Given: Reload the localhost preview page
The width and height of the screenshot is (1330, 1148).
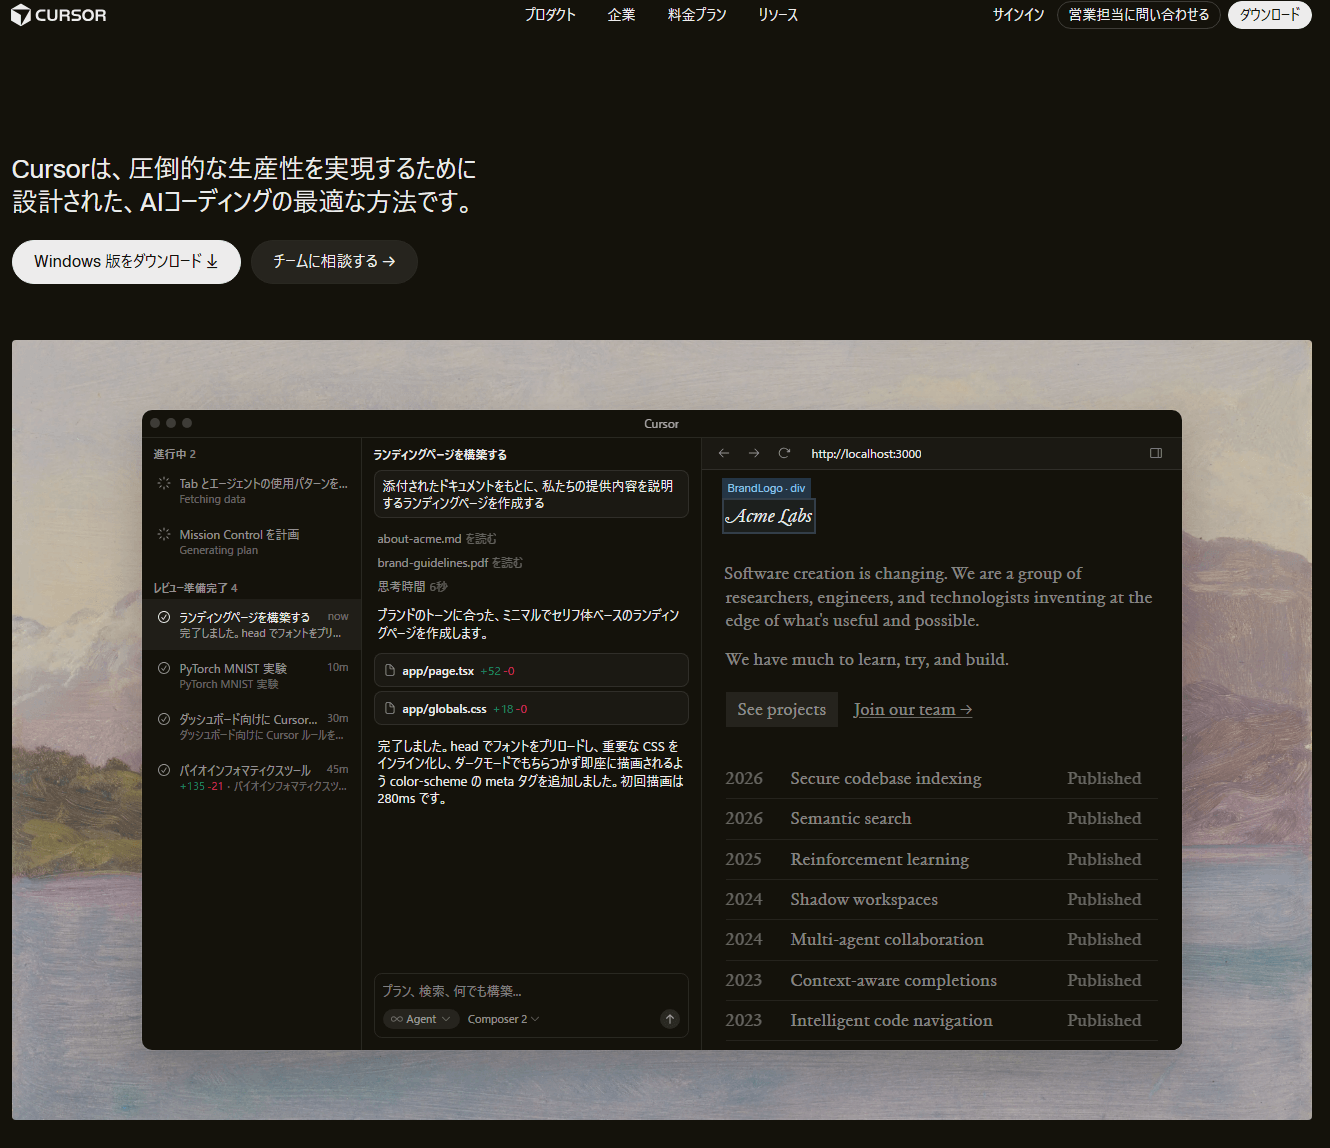Looking at the screenshot, I should (x=784, y=453).
